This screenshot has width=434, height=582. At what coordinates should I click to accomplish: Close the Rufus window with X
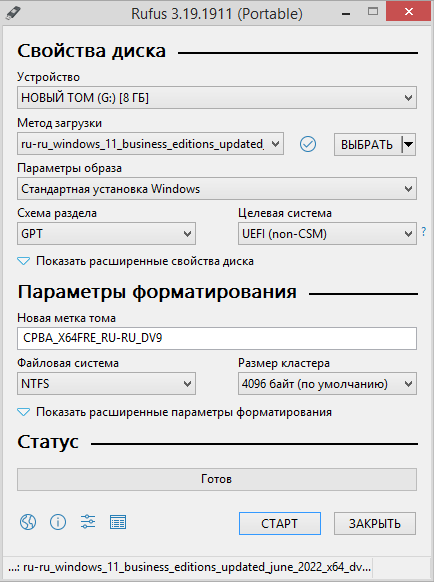pyautogui.click(x=409, y=12)
